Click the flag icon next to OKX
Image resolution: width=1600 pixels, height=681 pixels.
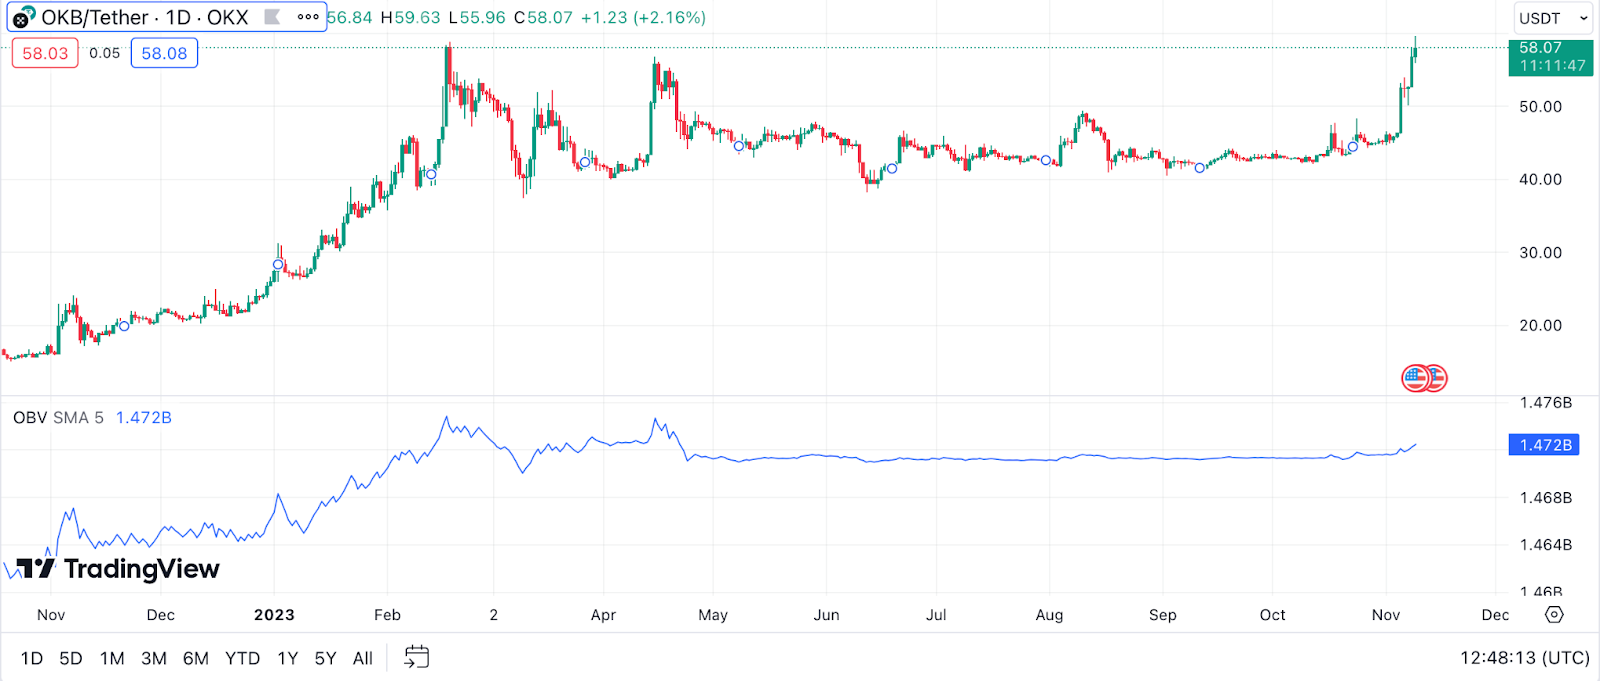pos(272,17)
